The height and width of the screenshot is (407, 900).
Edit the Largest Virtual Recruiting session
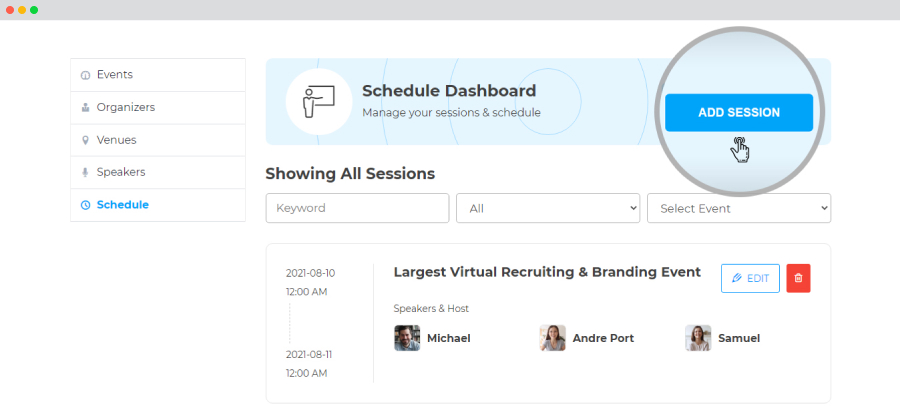[750, 278]
